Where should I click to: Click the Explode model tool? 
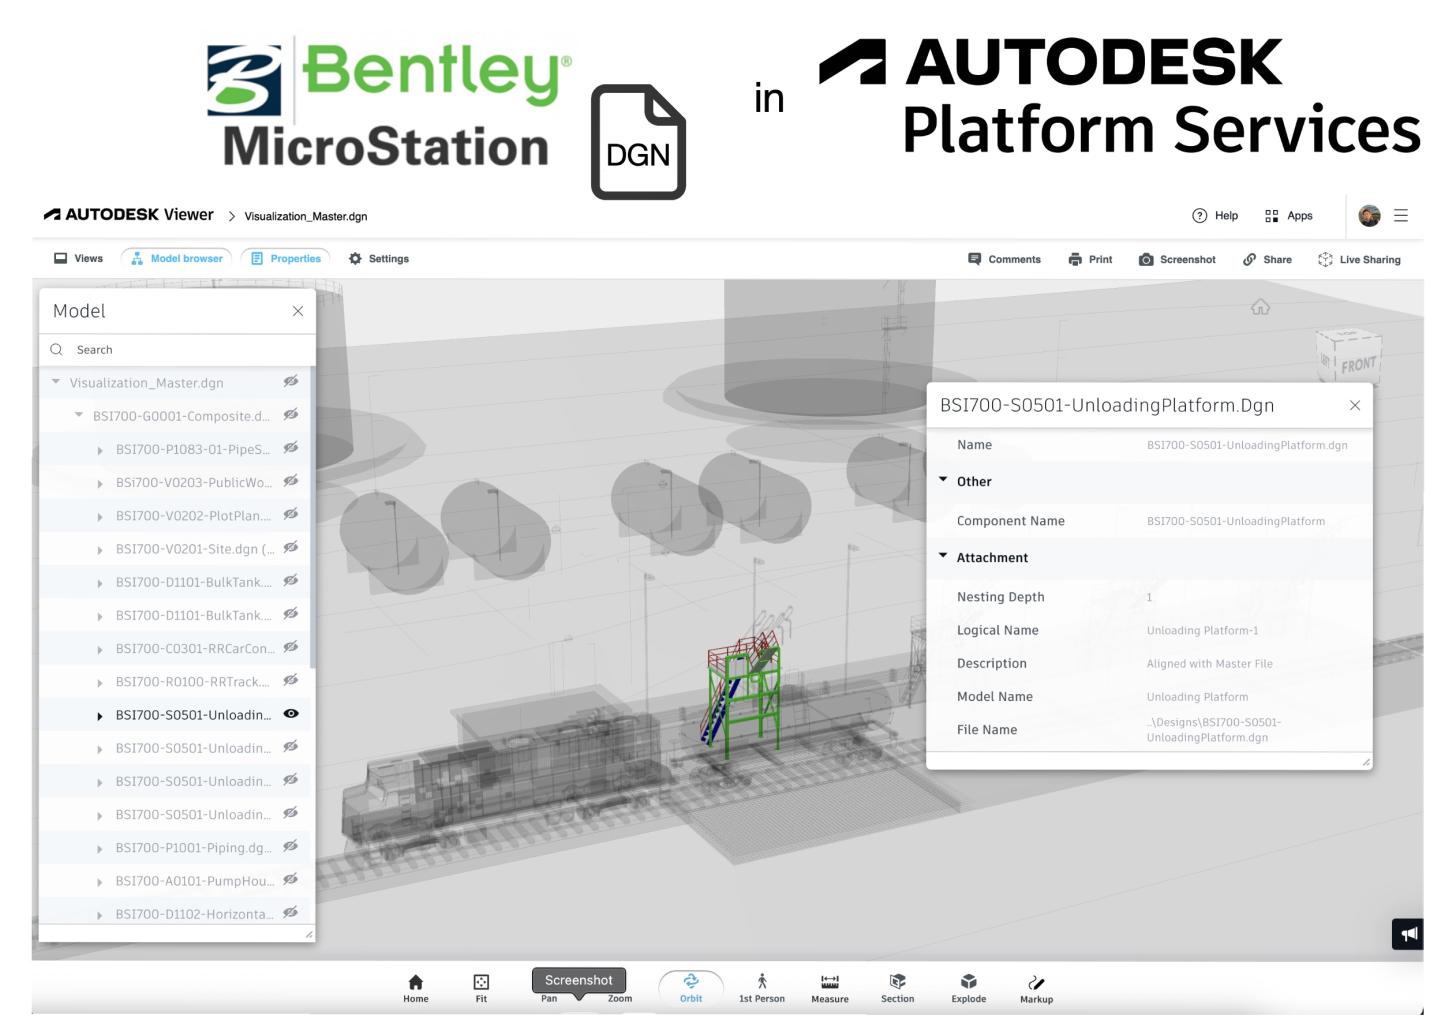[x=968, y=987]
